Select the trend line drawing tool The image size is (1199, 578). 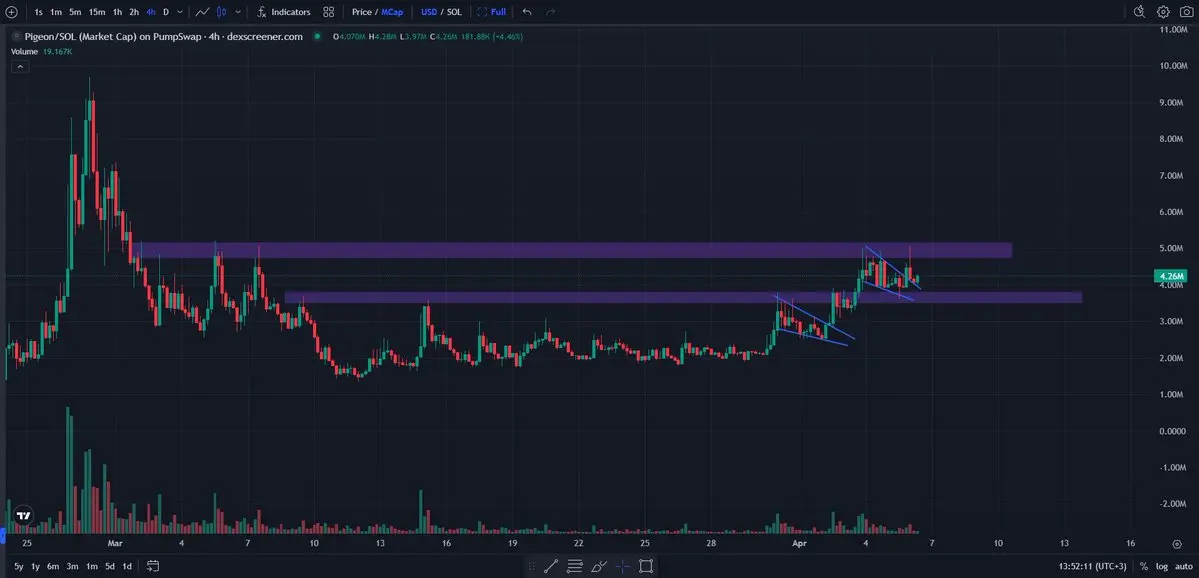[551, 567]
